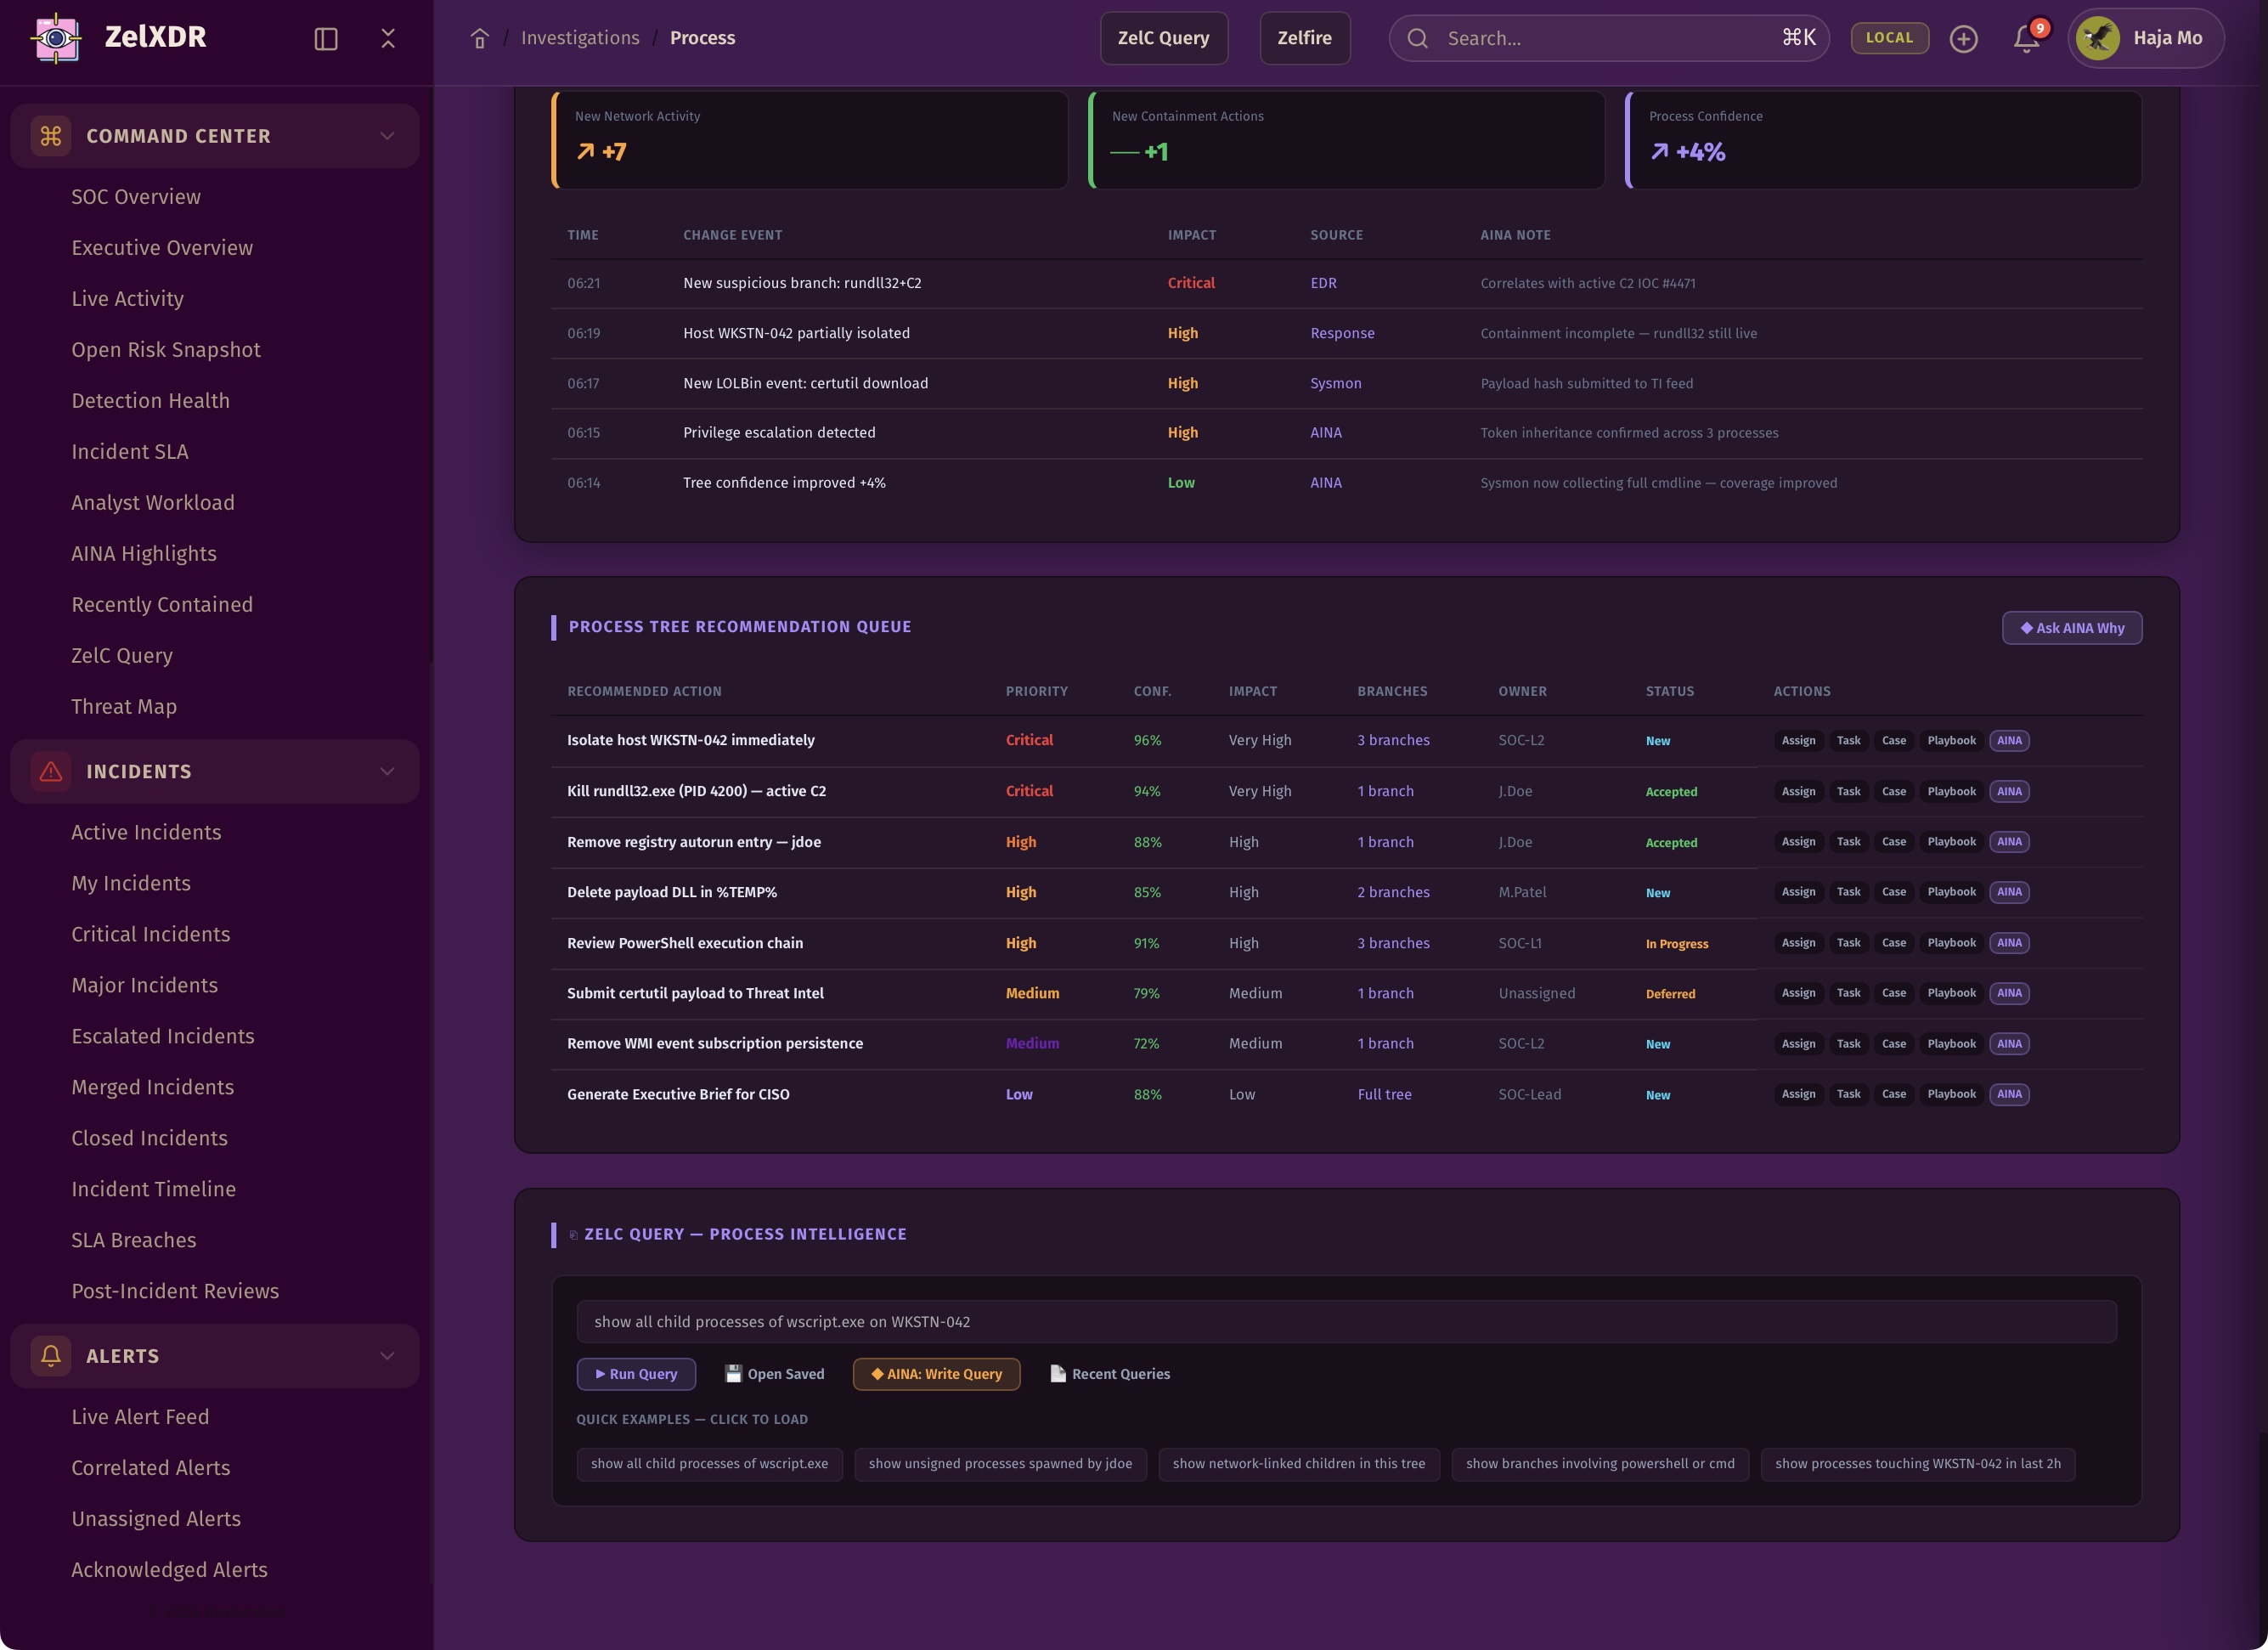Collapse the Alerts section chevron

(x=387, y=1356)
